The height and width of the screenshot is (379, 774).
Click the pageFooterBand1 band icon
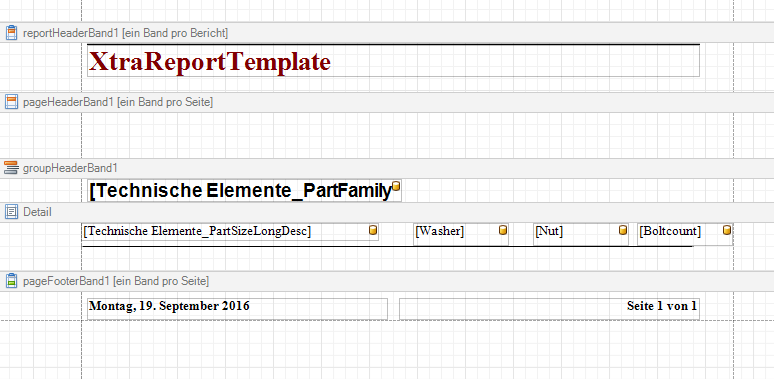click(x=11, y=281)
